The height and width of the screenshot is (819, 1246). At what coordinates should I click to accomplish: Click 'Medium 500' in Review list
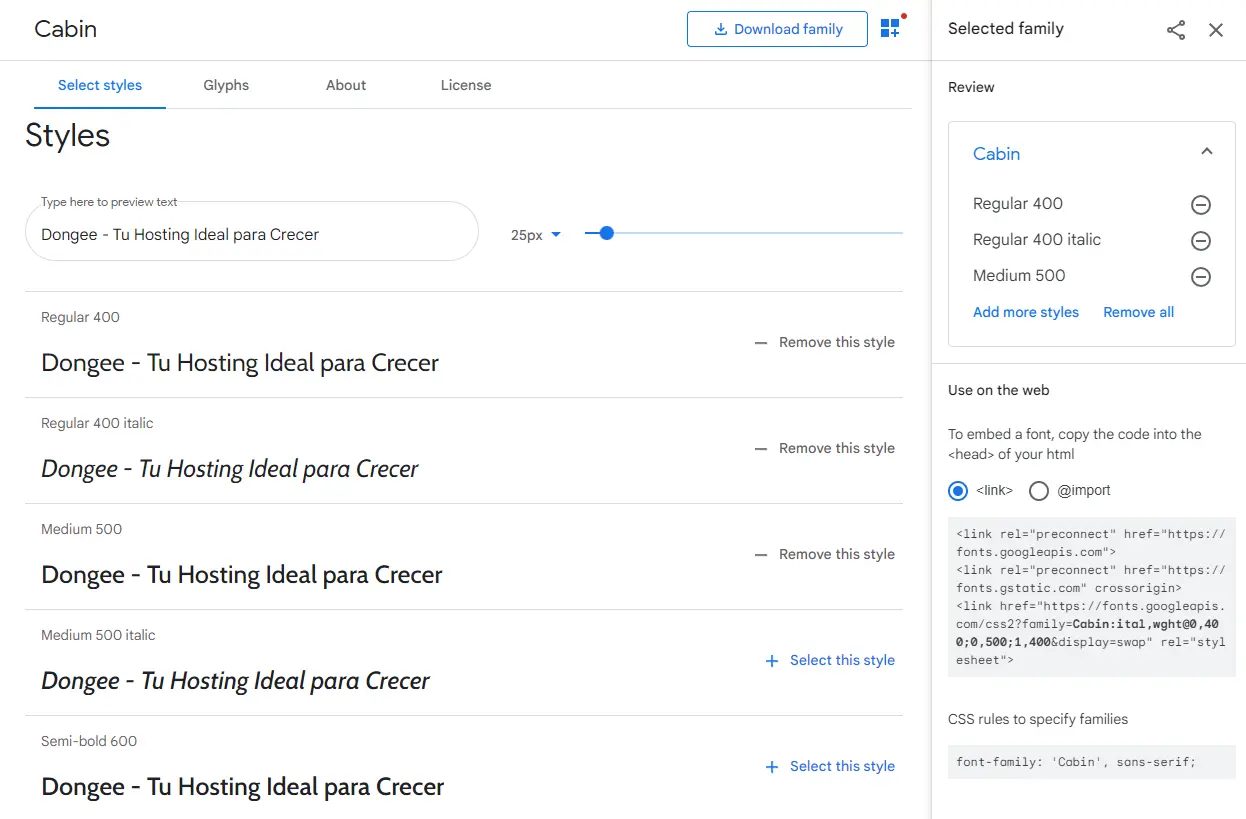pos(1019,276)
